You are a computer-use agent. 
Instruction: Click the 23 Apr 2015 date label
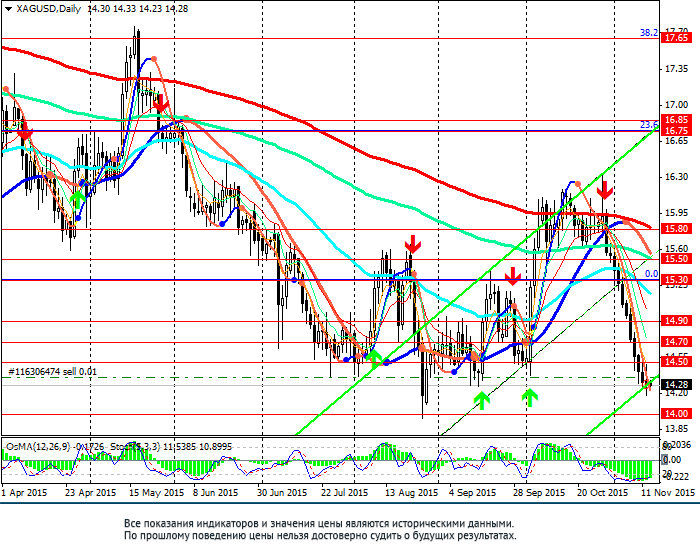tap(91, 493)
